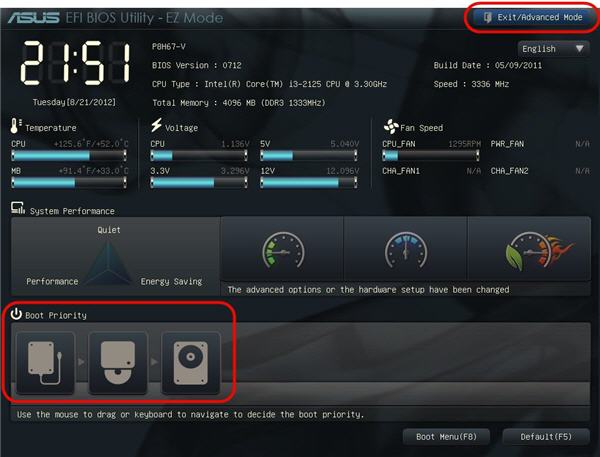Screen dimensions: 600x457
Task: Click the Boot Priority power icon
Action: pos(16,314)
